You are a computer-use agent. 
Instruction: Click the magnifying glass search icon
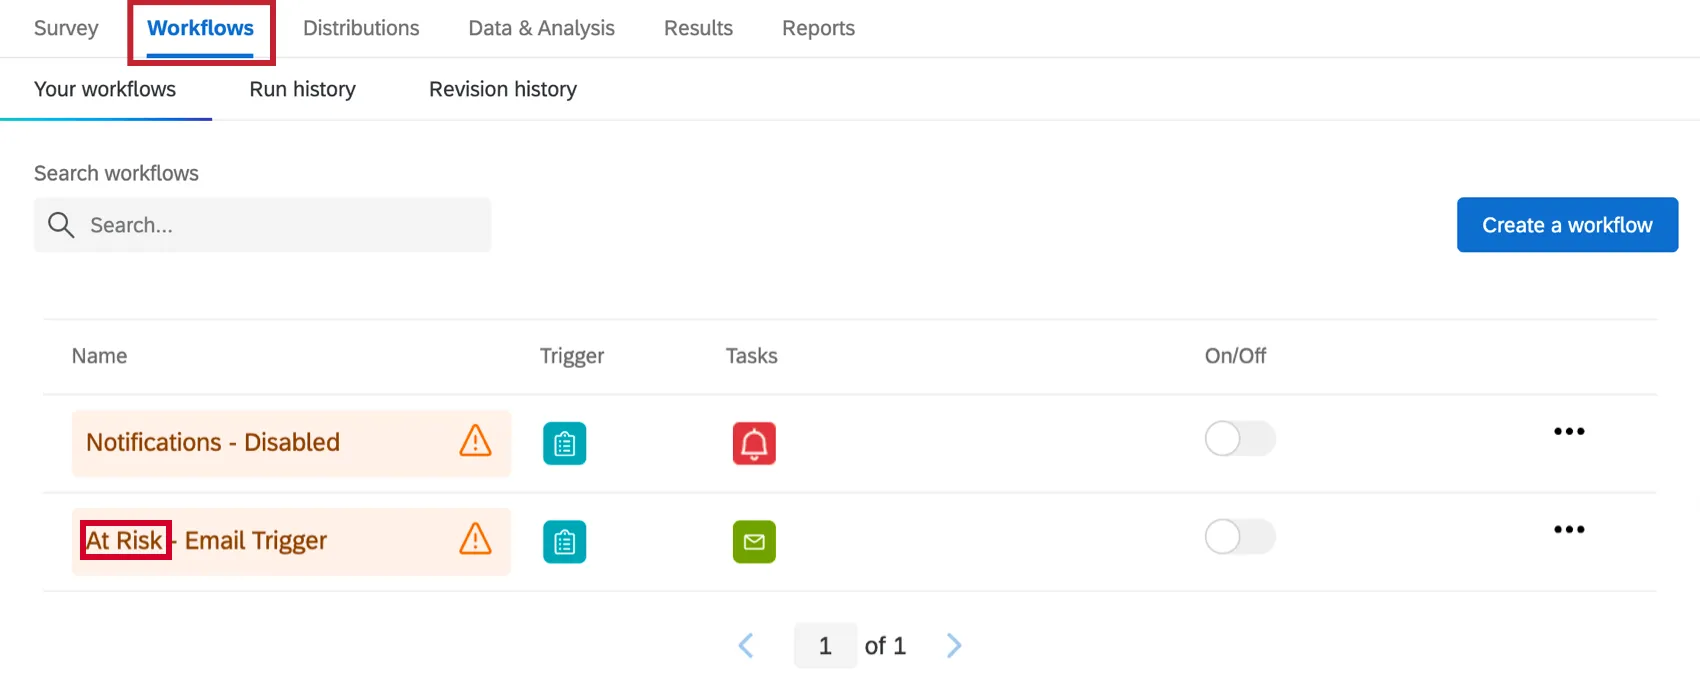click(x=61, y=224)
